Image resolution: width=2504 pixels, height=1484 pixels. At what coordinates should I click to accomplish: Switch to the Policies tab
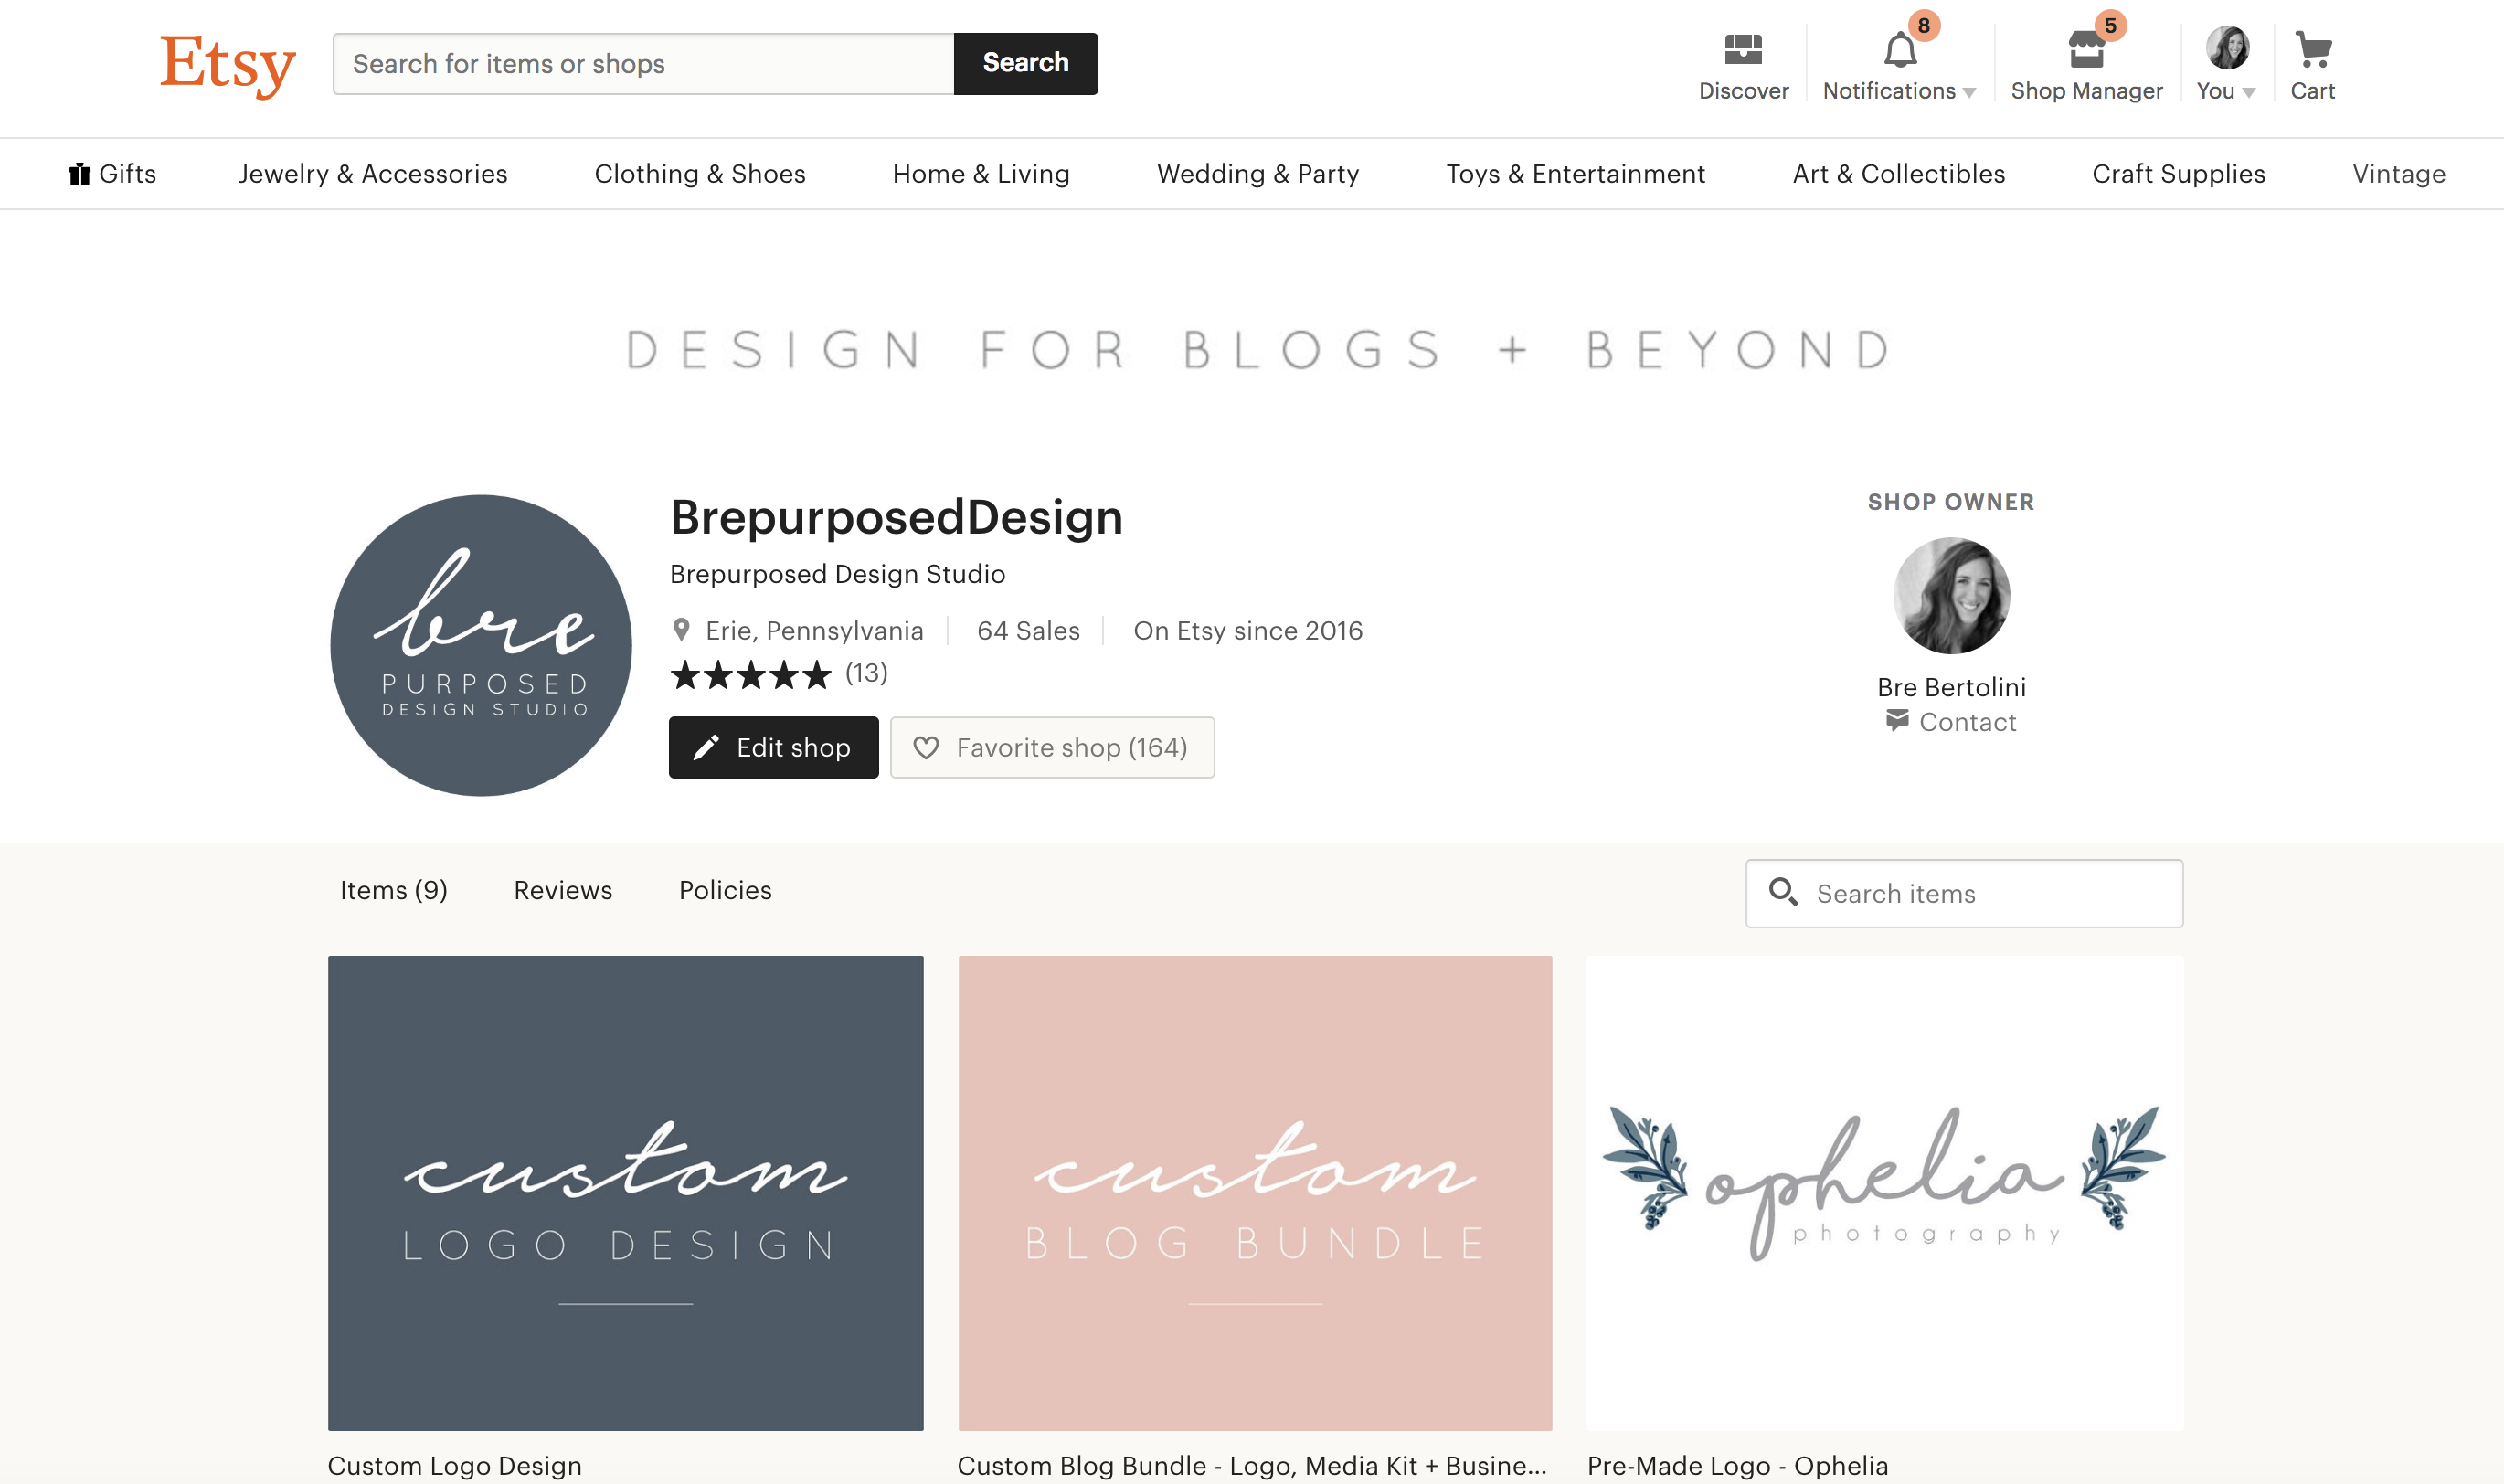(x=725, y=890)
